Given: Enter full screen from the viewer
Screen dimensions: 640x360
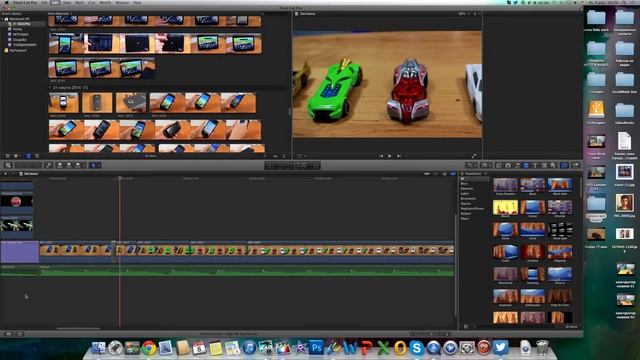Looking at the screenshot, I should click(474, 156).
